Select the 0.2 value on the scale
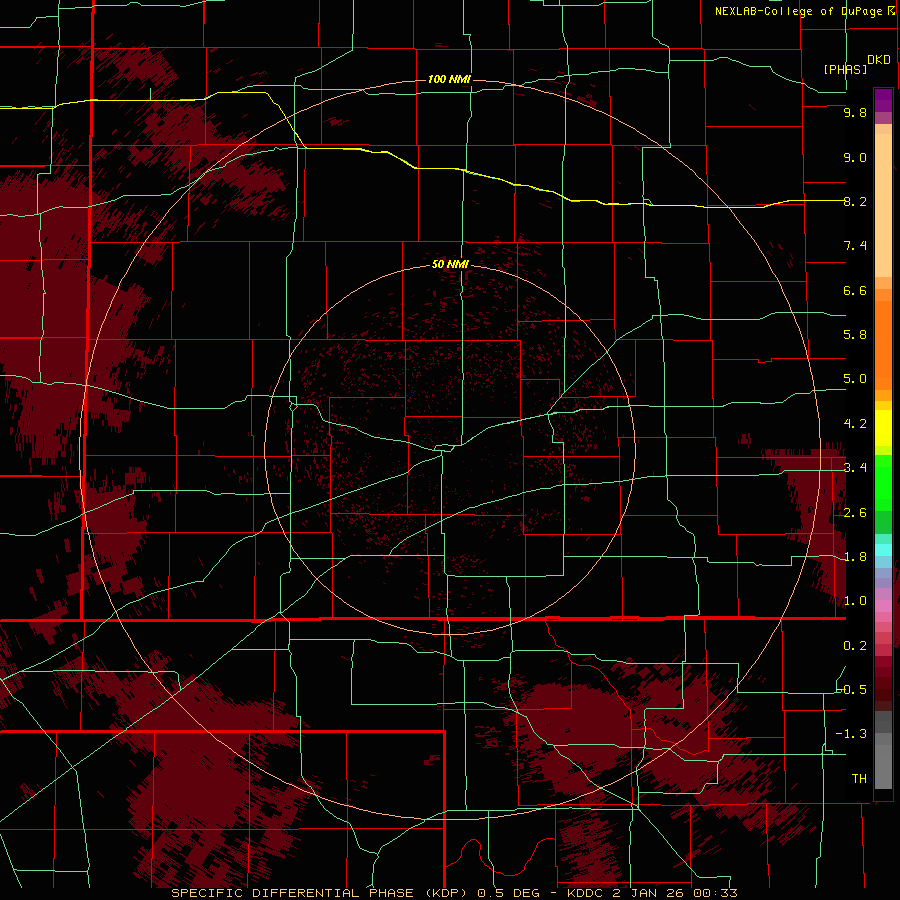Screen dimensions: 900x900 tap(855, 646)
